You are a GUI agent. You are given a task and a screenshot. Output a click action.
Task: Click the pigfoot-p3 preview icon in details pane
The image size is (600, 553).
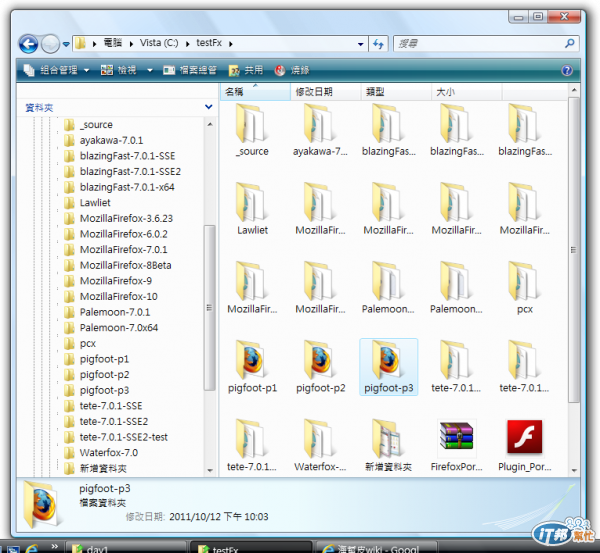[42, 504]
